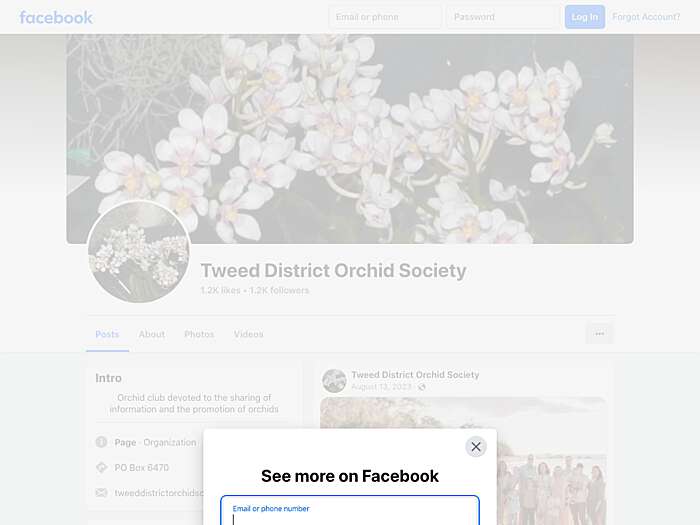Focus the header Password field
700x525 pixels.
(x=503, y=17)
